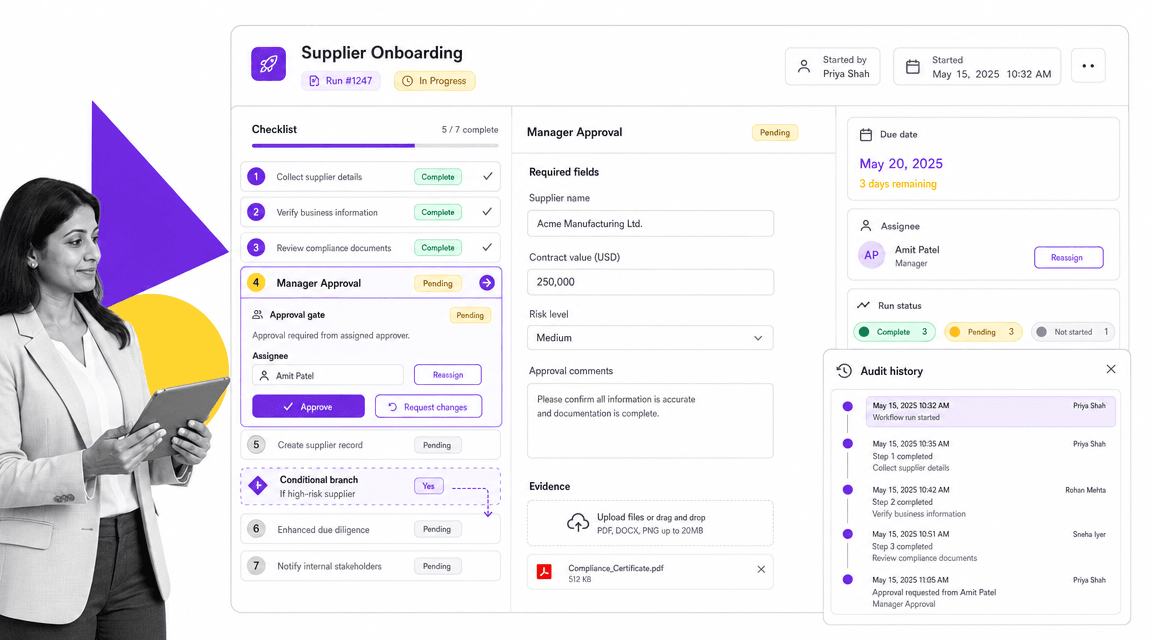Click the Upload files link
The width and height of the screenshot is (1152, 640).
620,517
